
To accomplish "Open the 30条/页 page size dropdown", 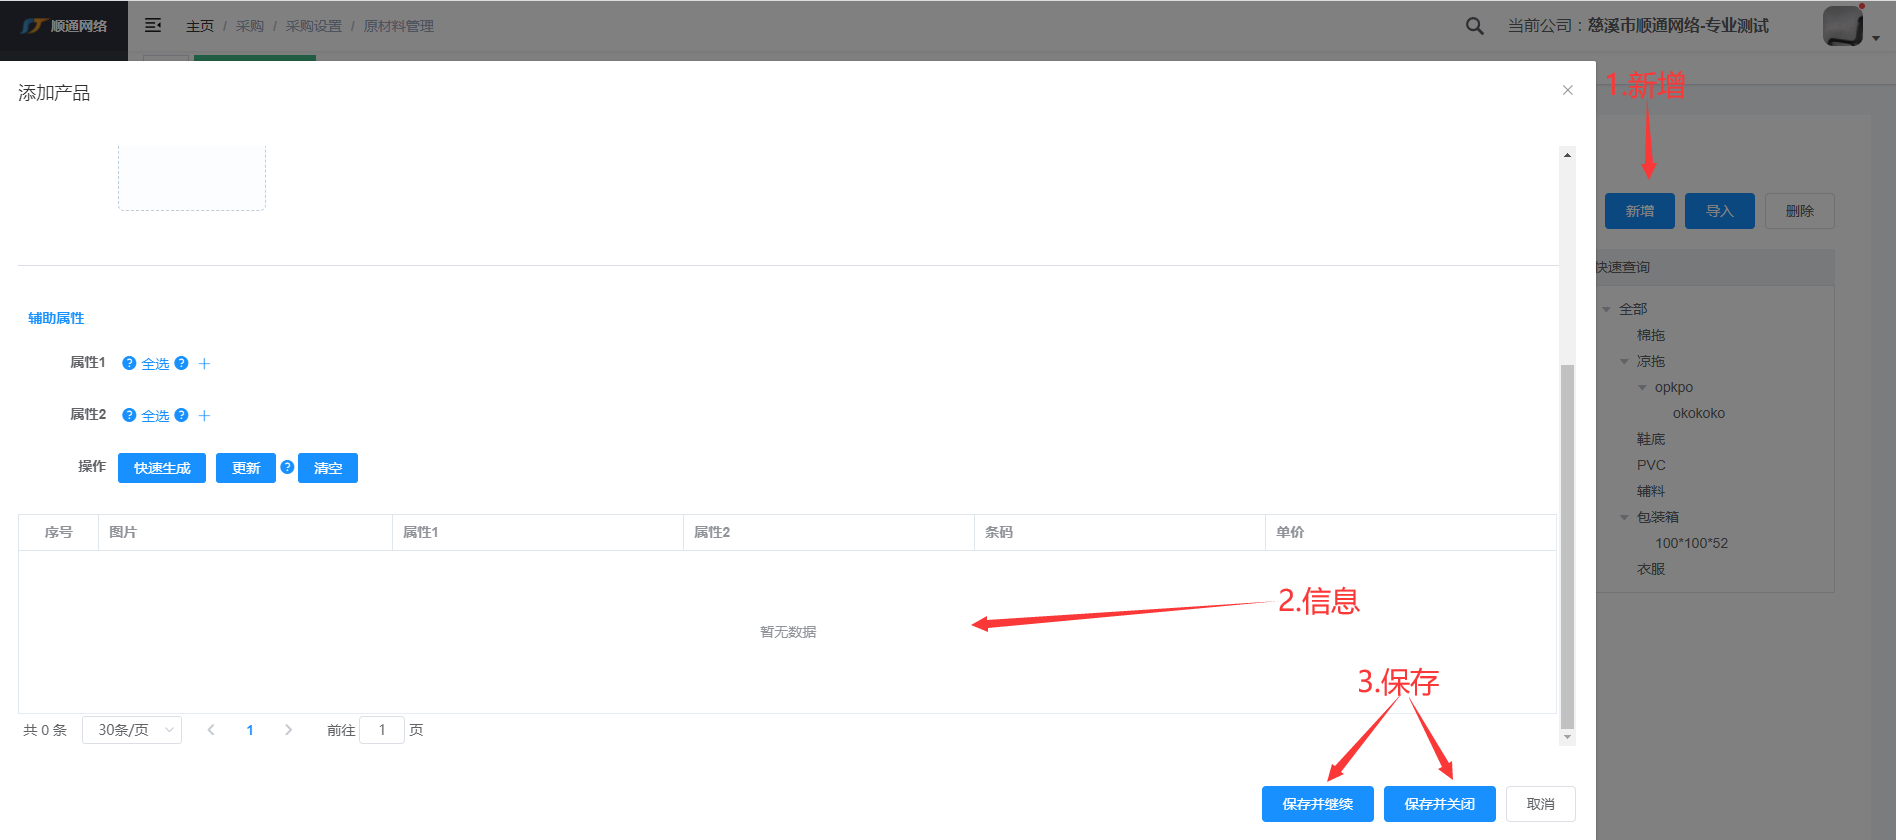I will click(x=132, y=730).
